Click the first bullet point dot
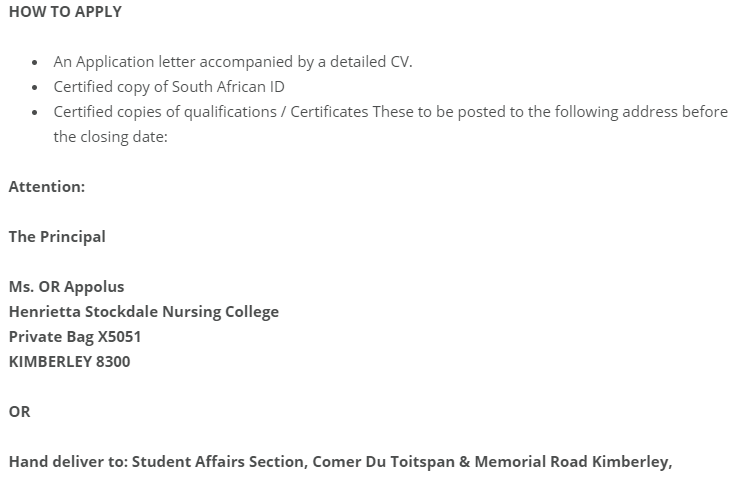 pos(36,62)
